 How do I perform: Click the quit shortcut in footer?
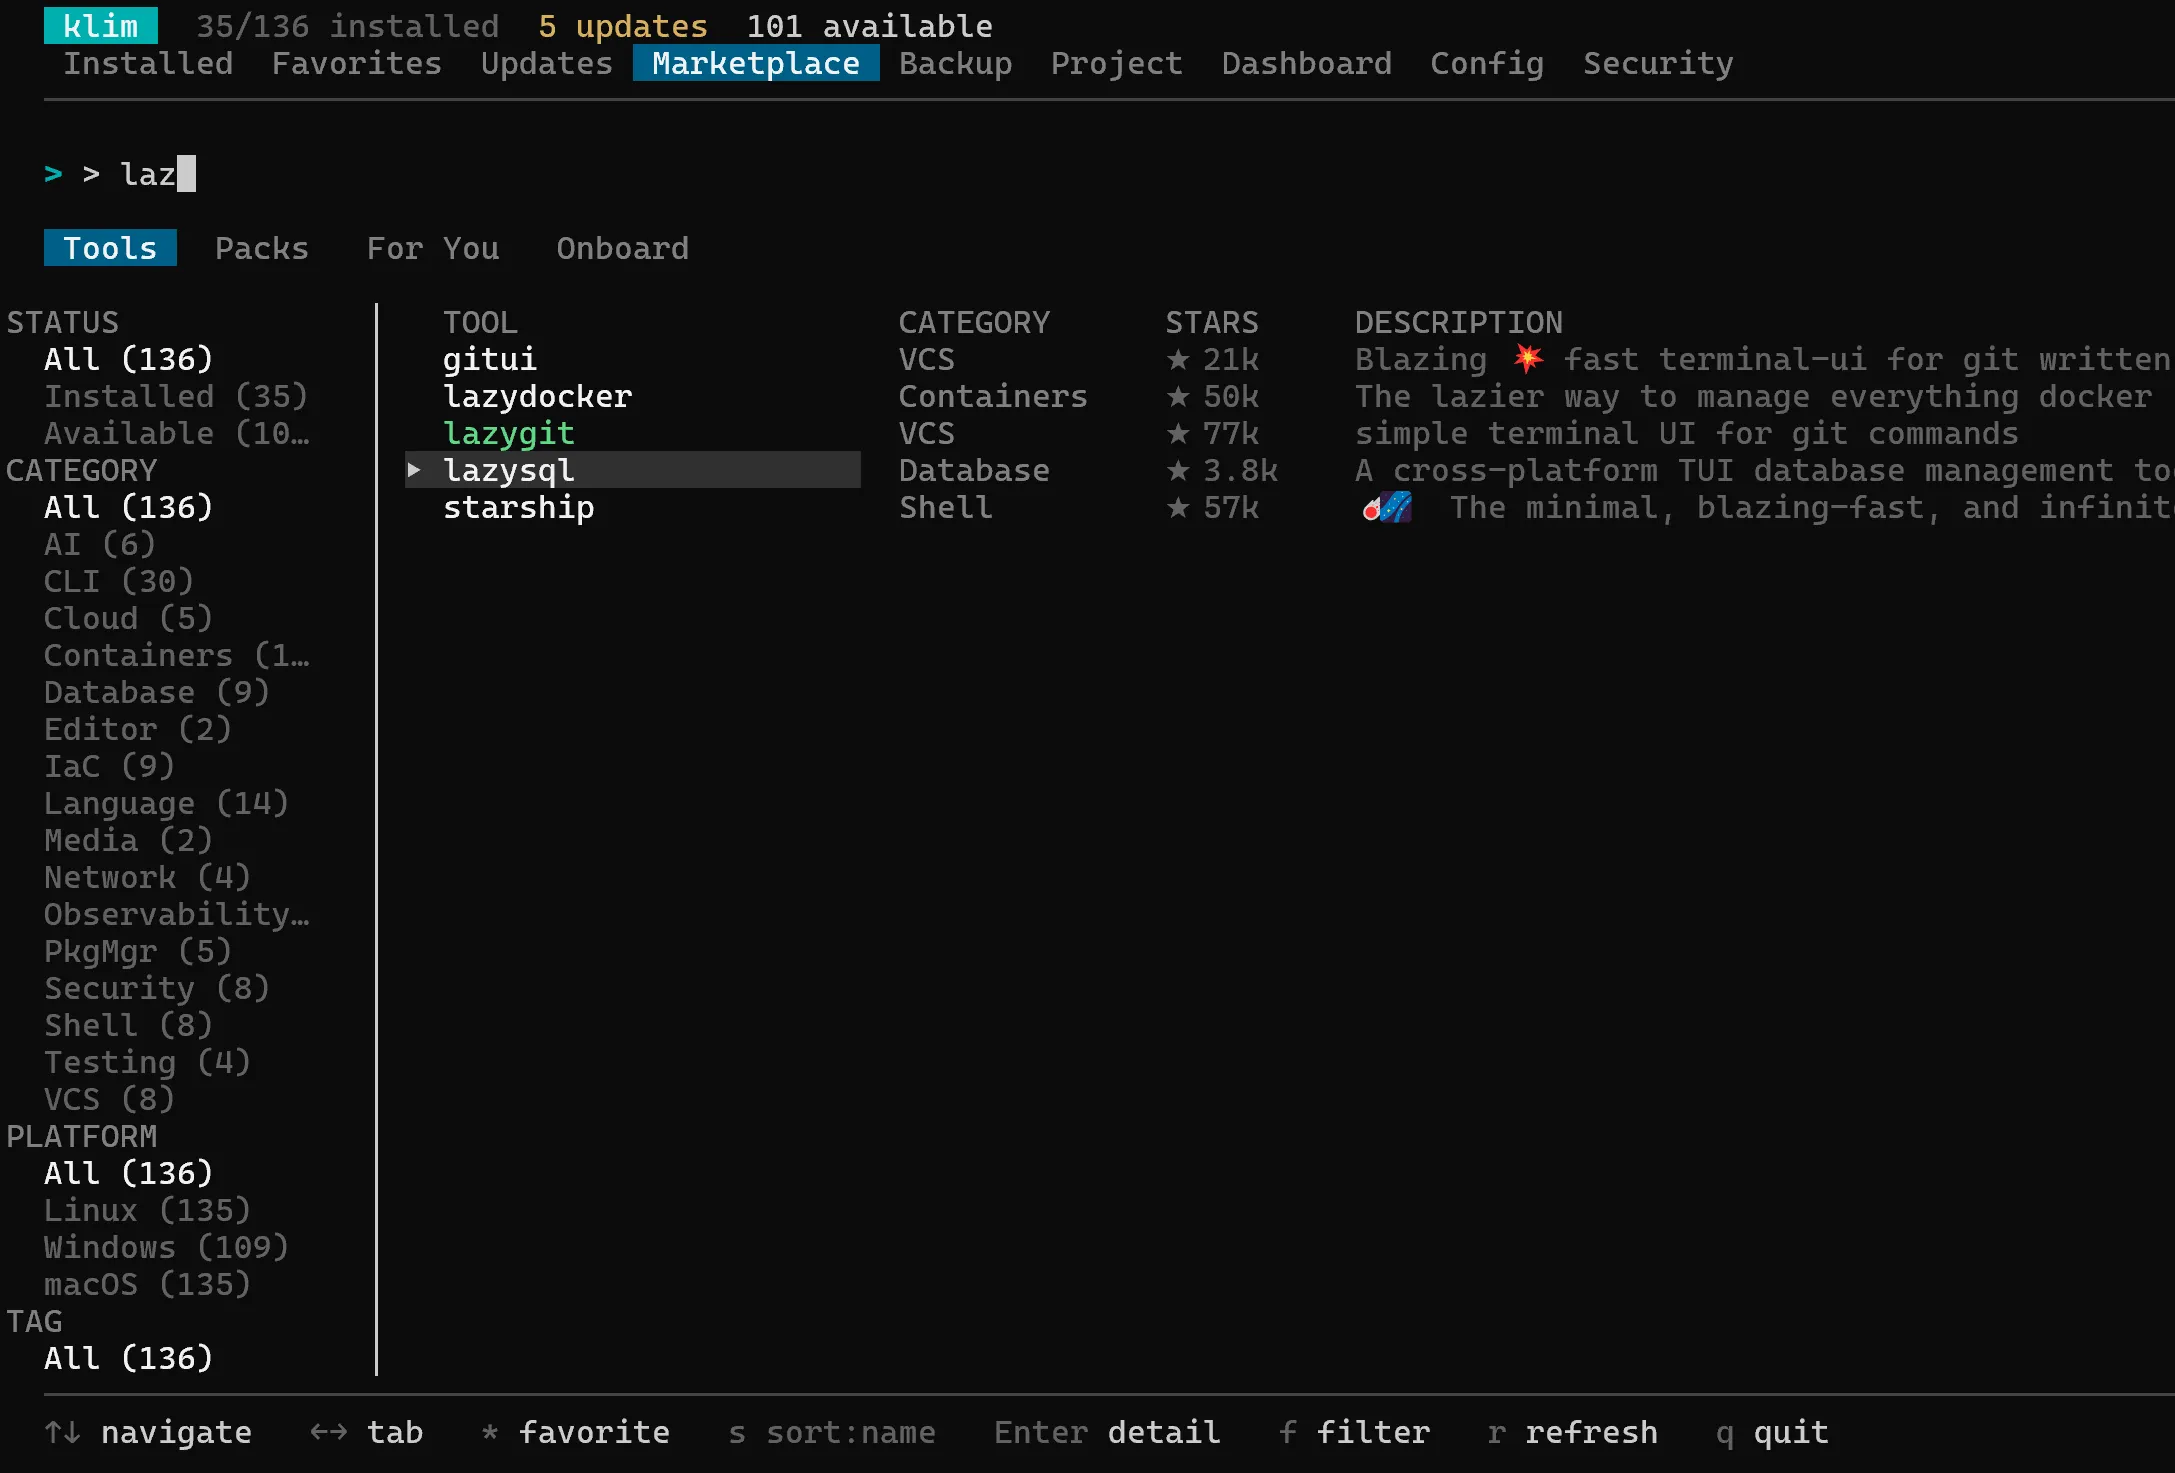[x=1772, y=1433]
